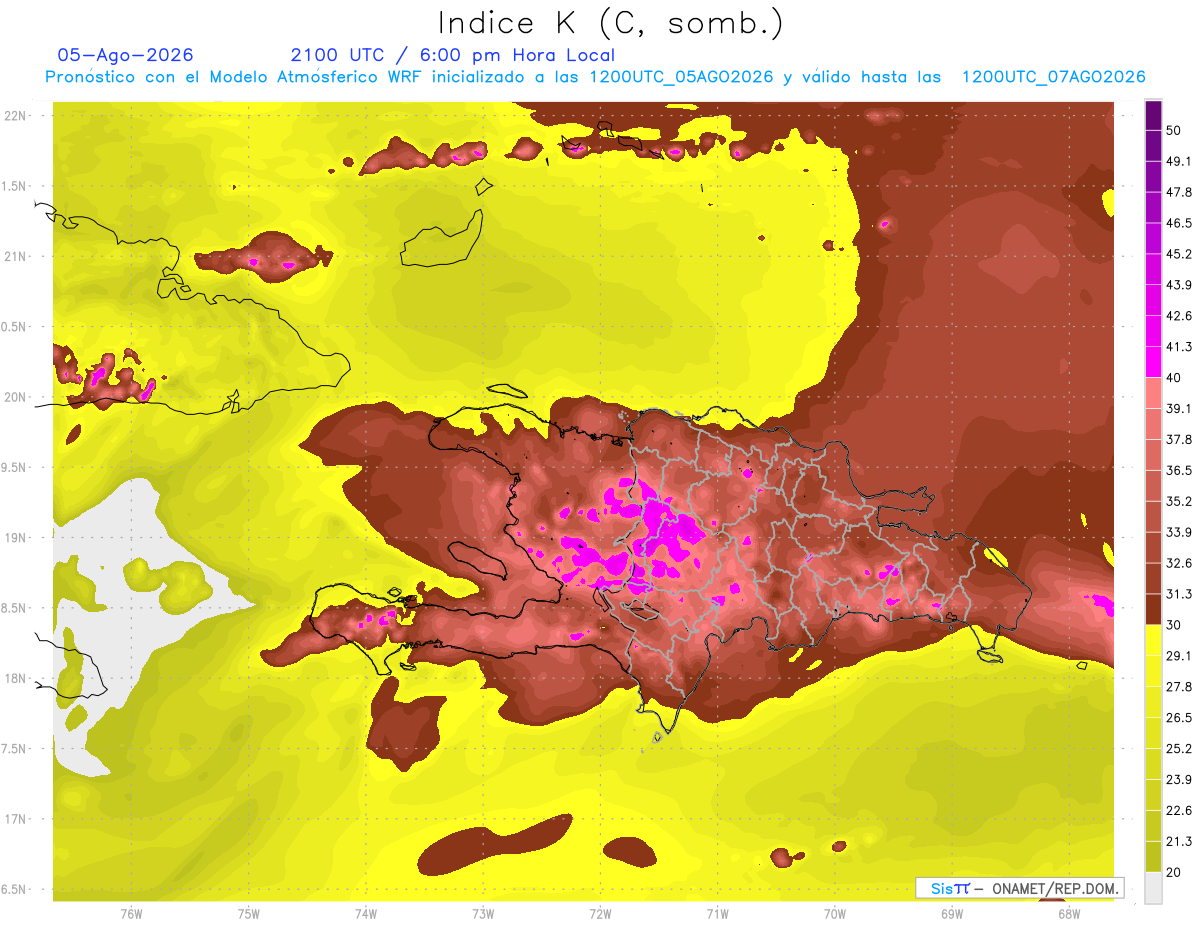This screenshot has width=1200, height=927.
Task: Click the legend value "27.8"
Action: click(x=1178, y=687)
